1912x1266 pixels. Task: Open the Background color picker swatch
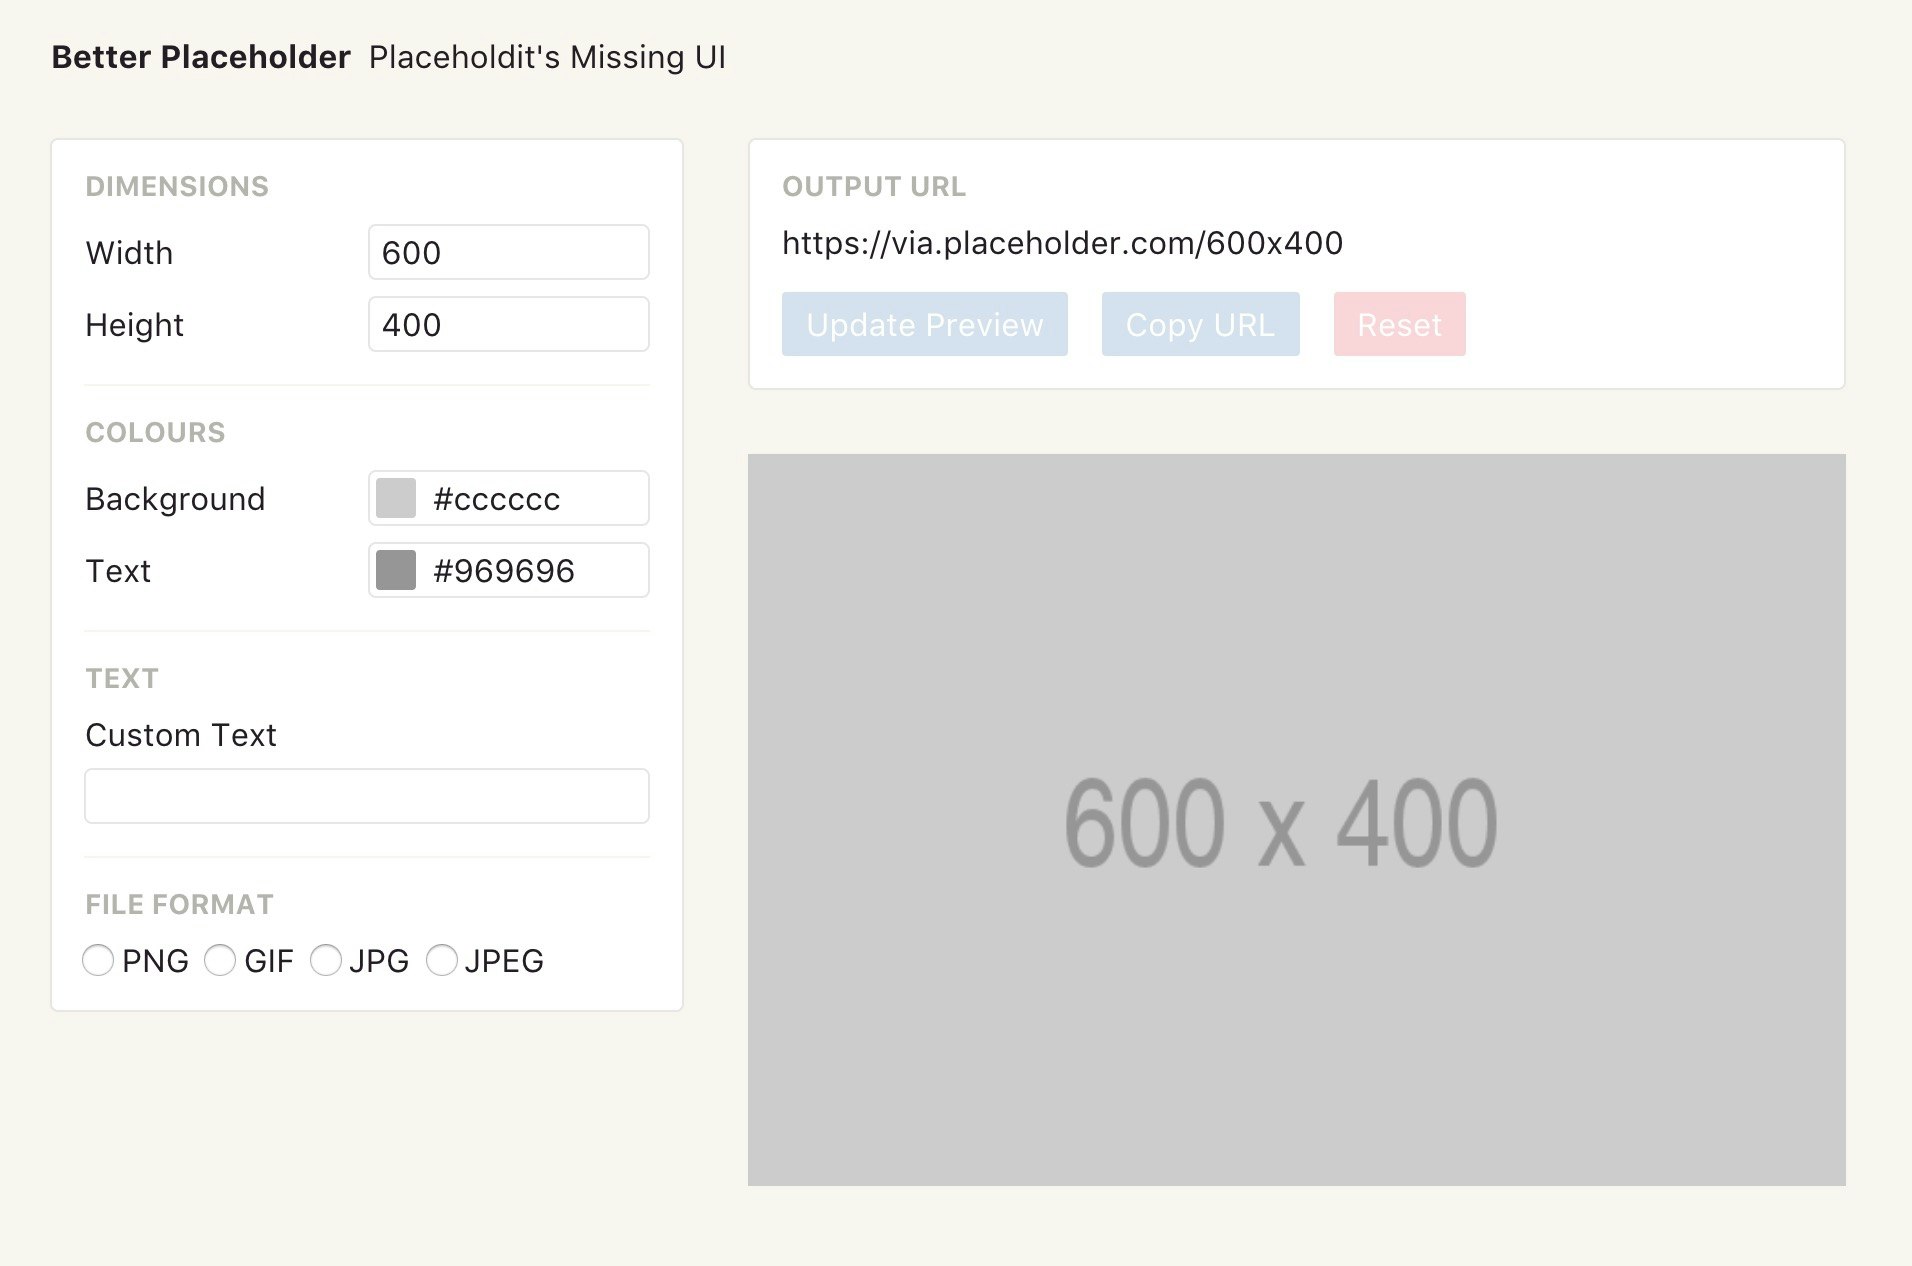click(395, 497)
